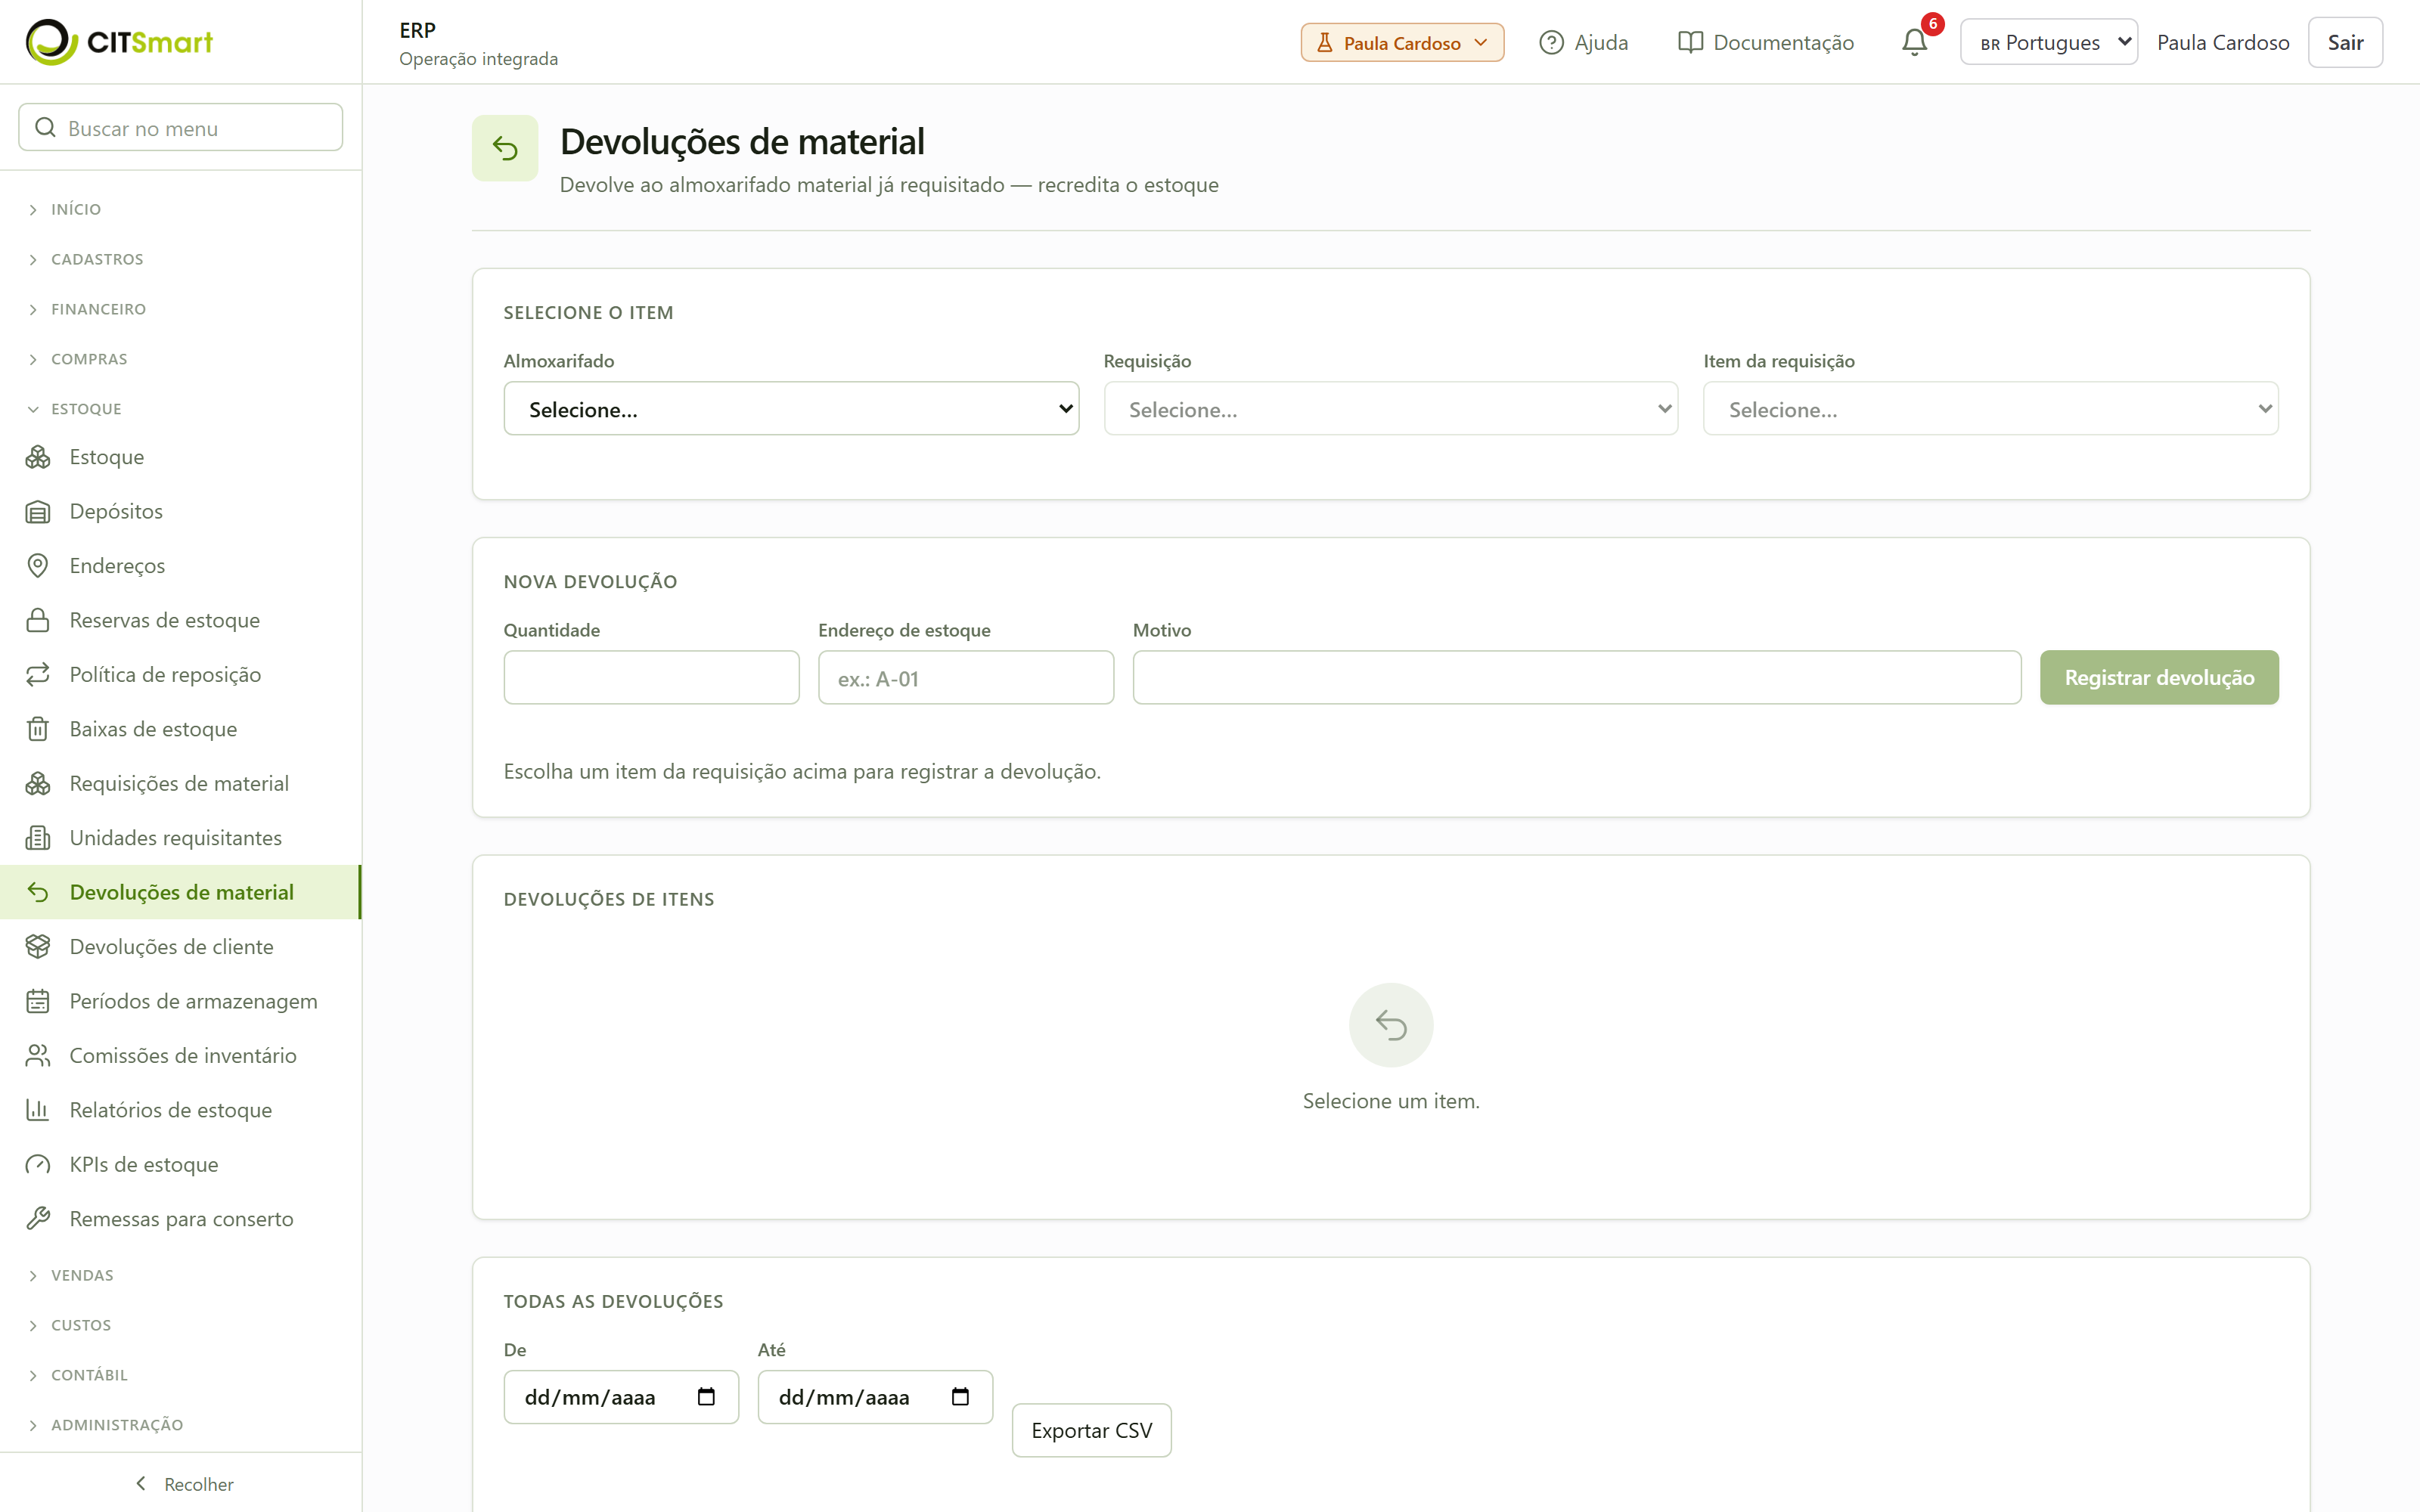Click Remessas para conserto wrench icon
Viewport: 2420px width, 1512px height.
tap(38, 1219)
